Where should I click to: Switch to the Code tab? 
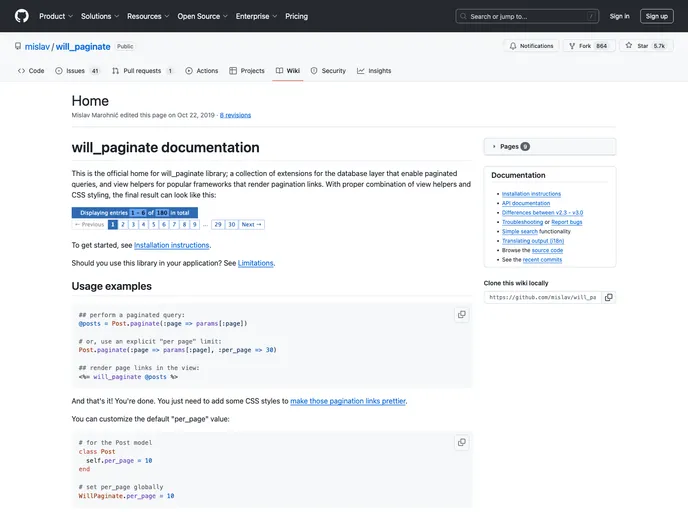coord(31,71)
